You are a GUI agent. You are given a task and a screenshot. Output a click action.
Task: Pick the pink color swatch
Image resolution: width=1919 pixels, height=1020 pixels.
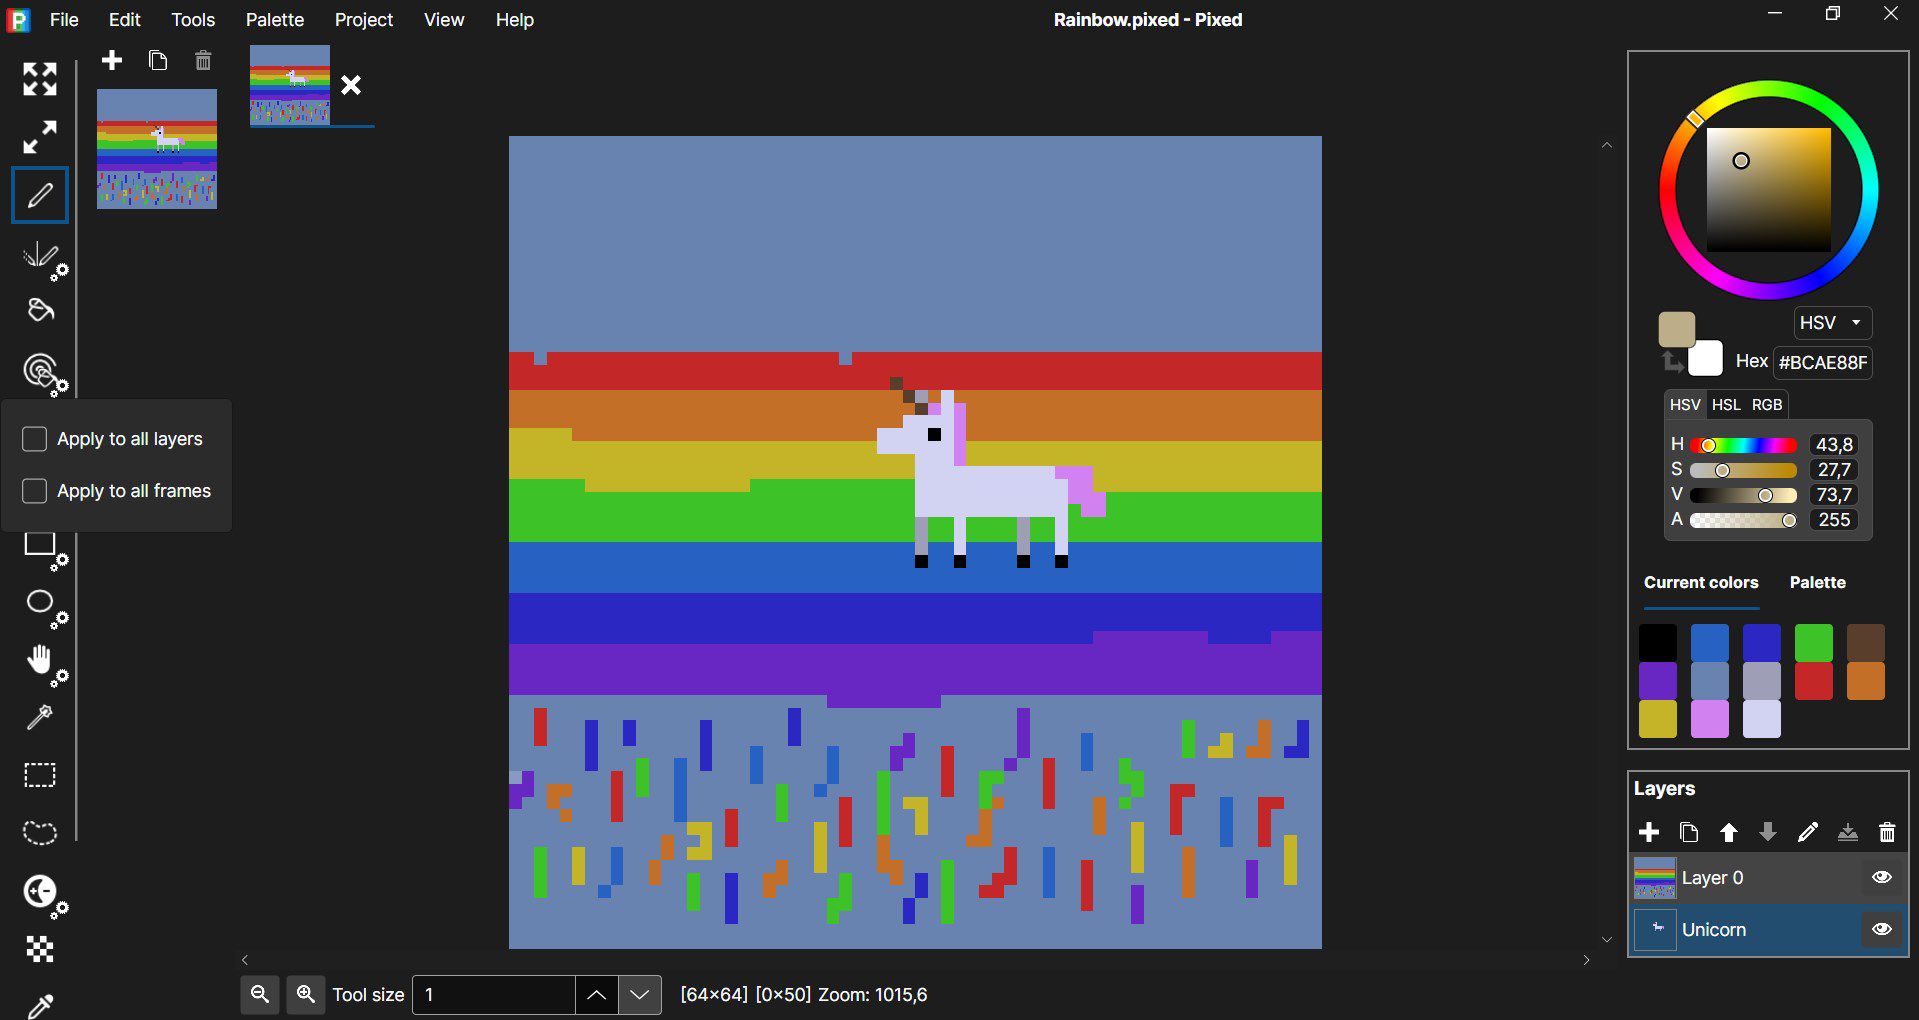tap(1709, 719)
